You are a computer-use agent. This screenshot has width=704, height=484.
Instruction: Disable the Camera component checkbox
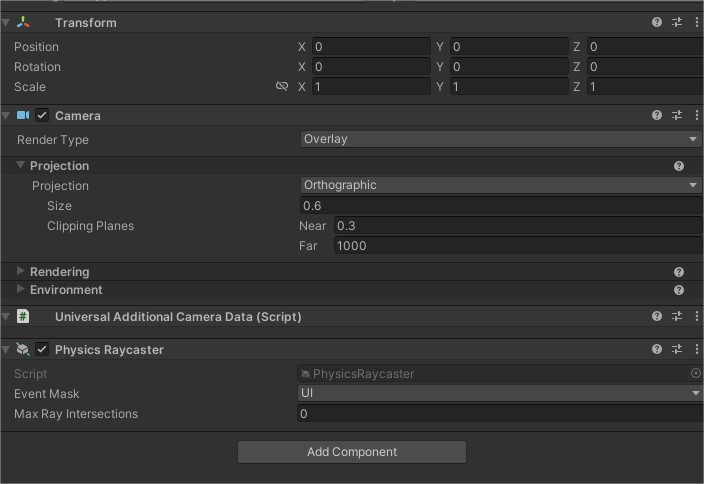pos(42,115)
